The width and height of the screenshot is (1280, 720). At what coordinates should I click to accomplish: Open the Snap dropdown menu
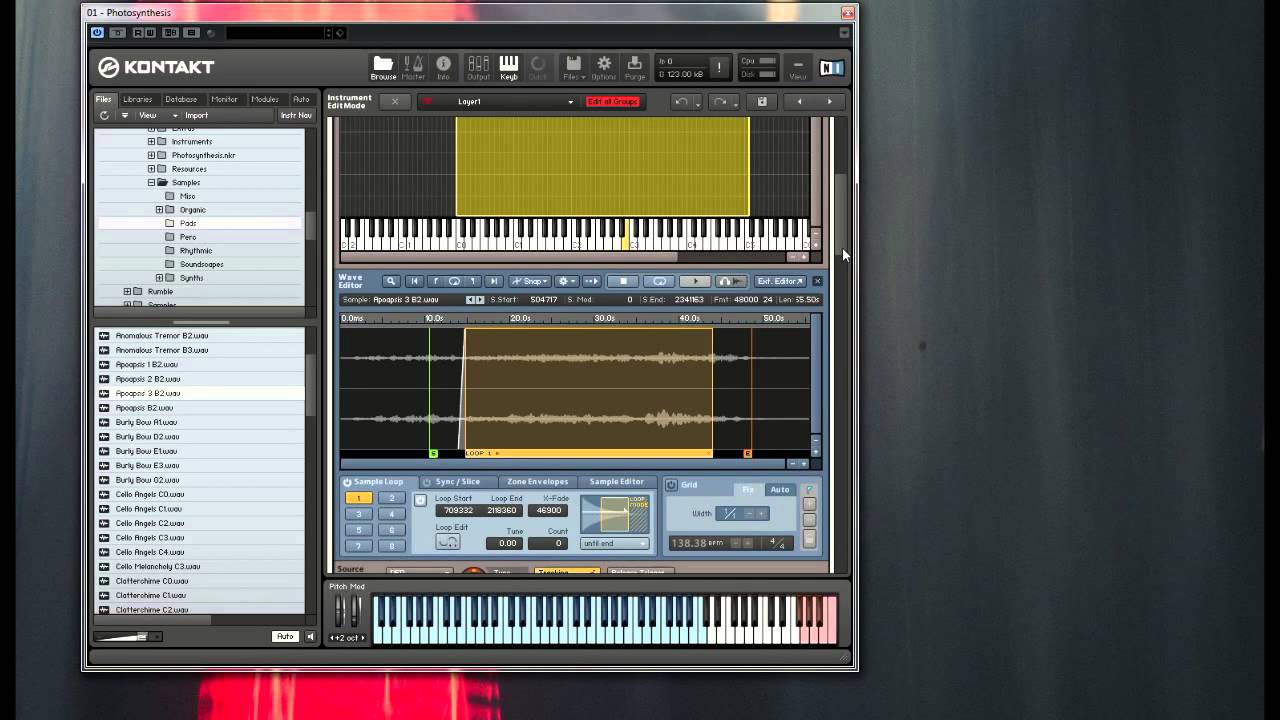pos(530,281)
